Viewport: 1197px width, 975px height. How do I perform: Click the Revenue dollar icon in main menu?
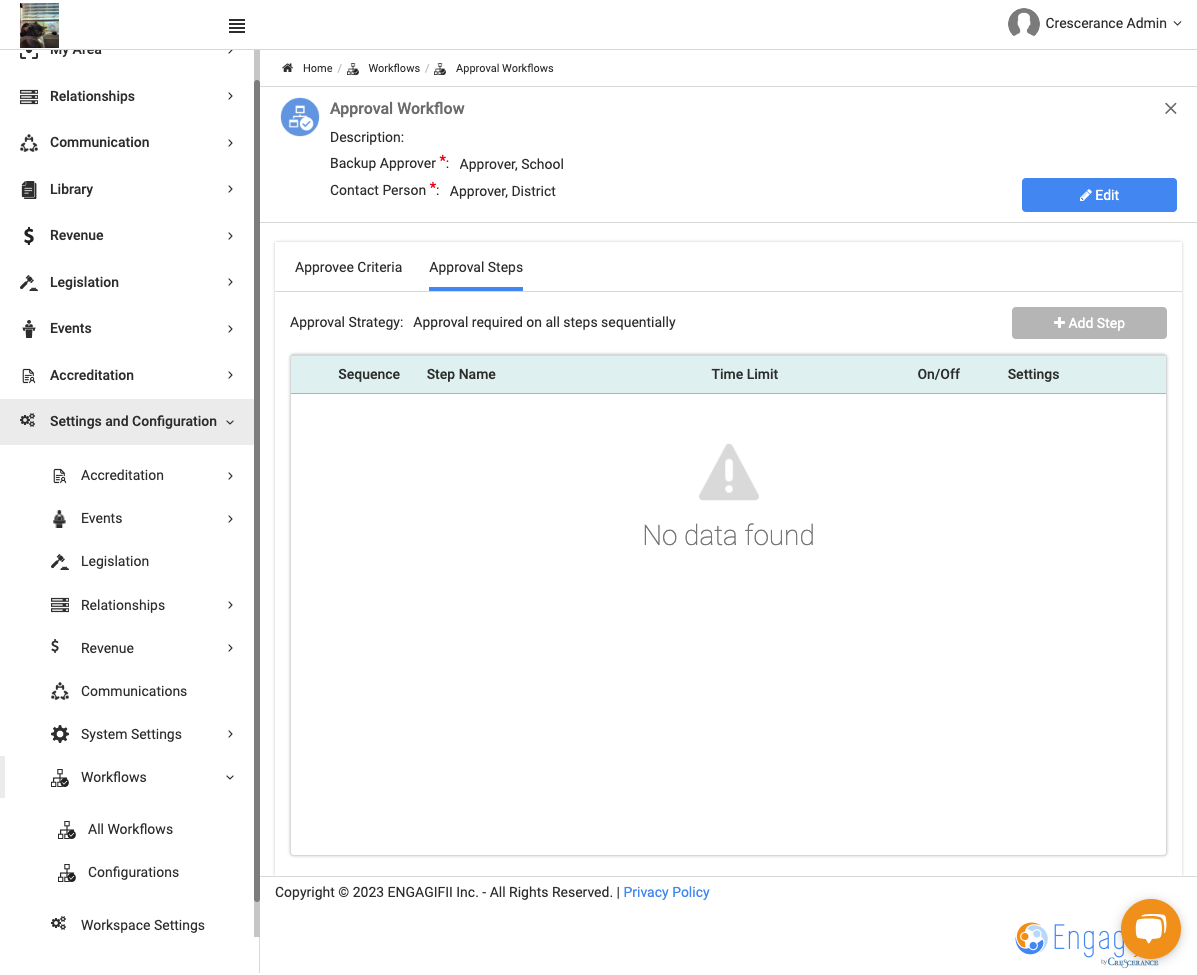tap(29, 236)
